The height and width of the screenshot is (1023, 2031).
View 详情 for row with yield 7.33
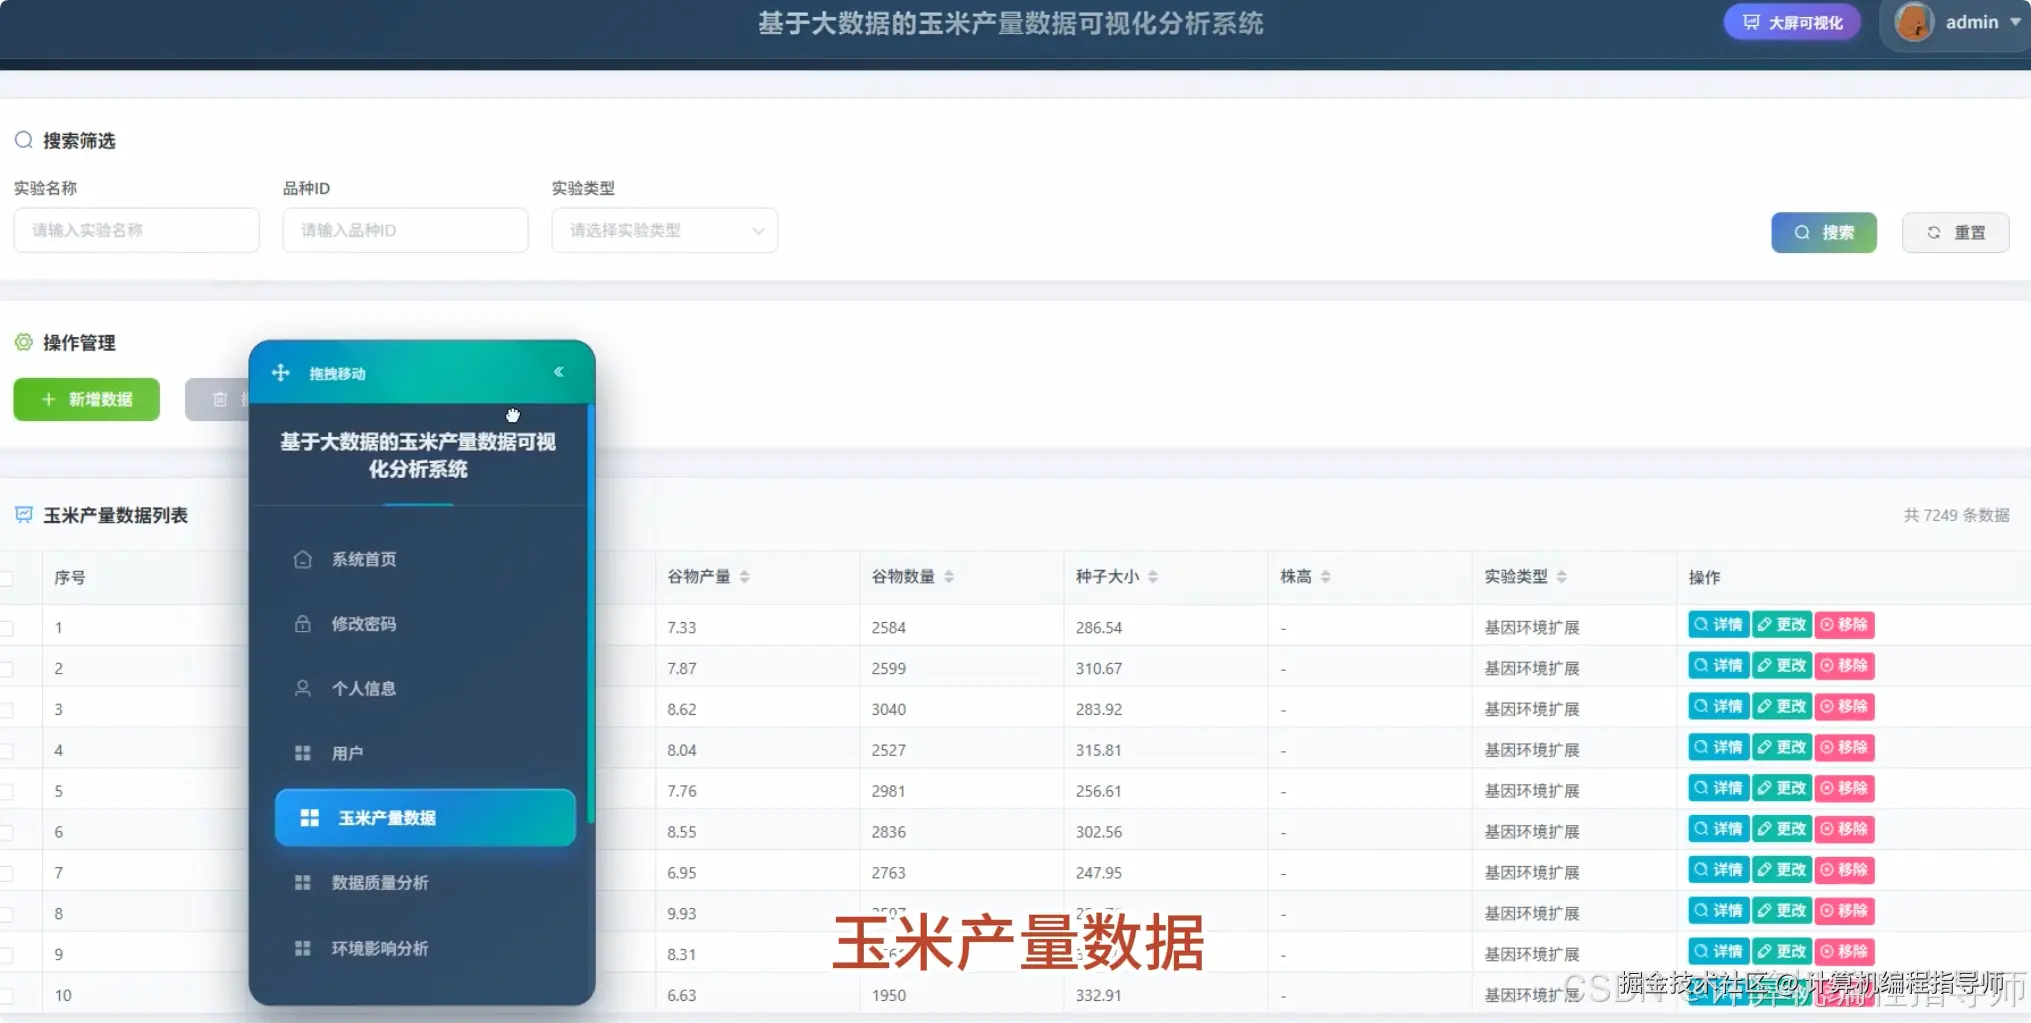pos(1719,625)
